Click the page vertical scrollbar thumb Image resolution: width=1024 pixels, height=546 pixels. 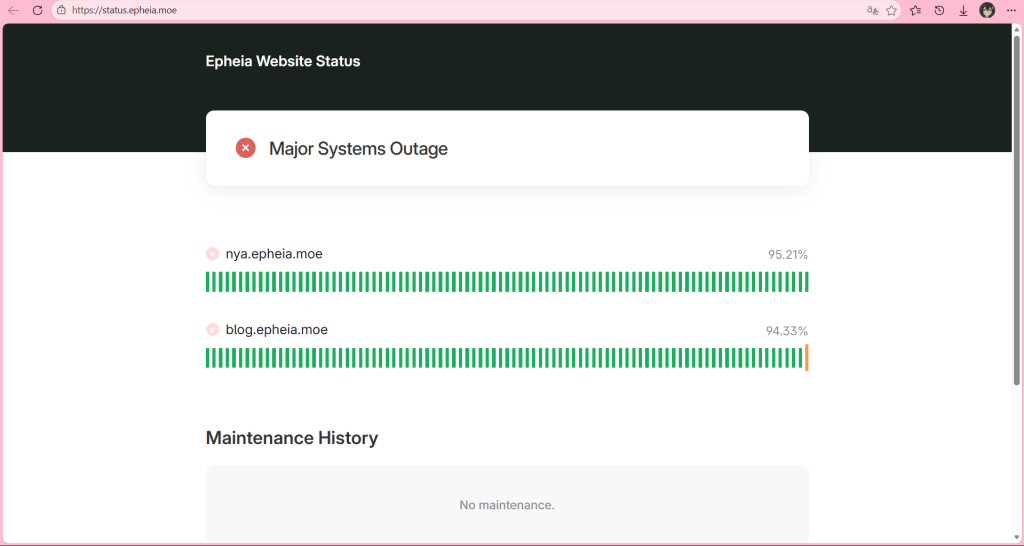click(x=1017, y=209)
